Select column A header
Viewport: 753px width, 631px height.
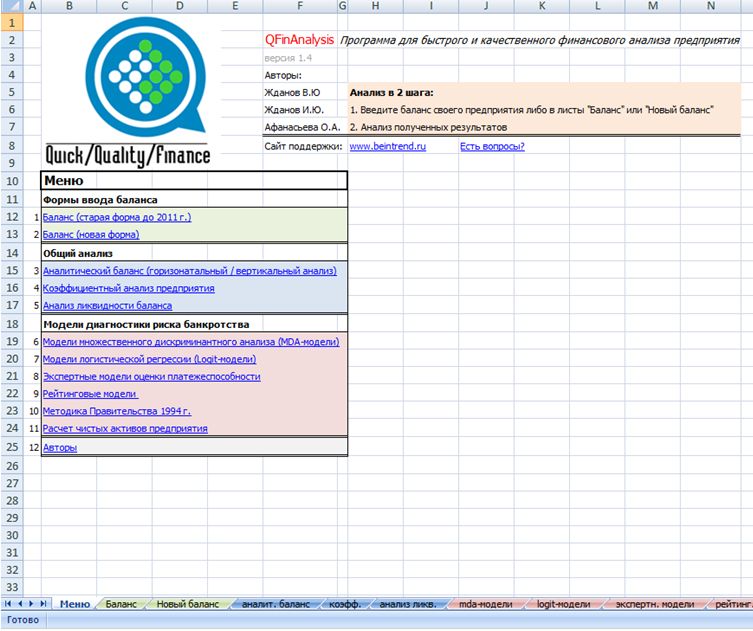[32, 6]
